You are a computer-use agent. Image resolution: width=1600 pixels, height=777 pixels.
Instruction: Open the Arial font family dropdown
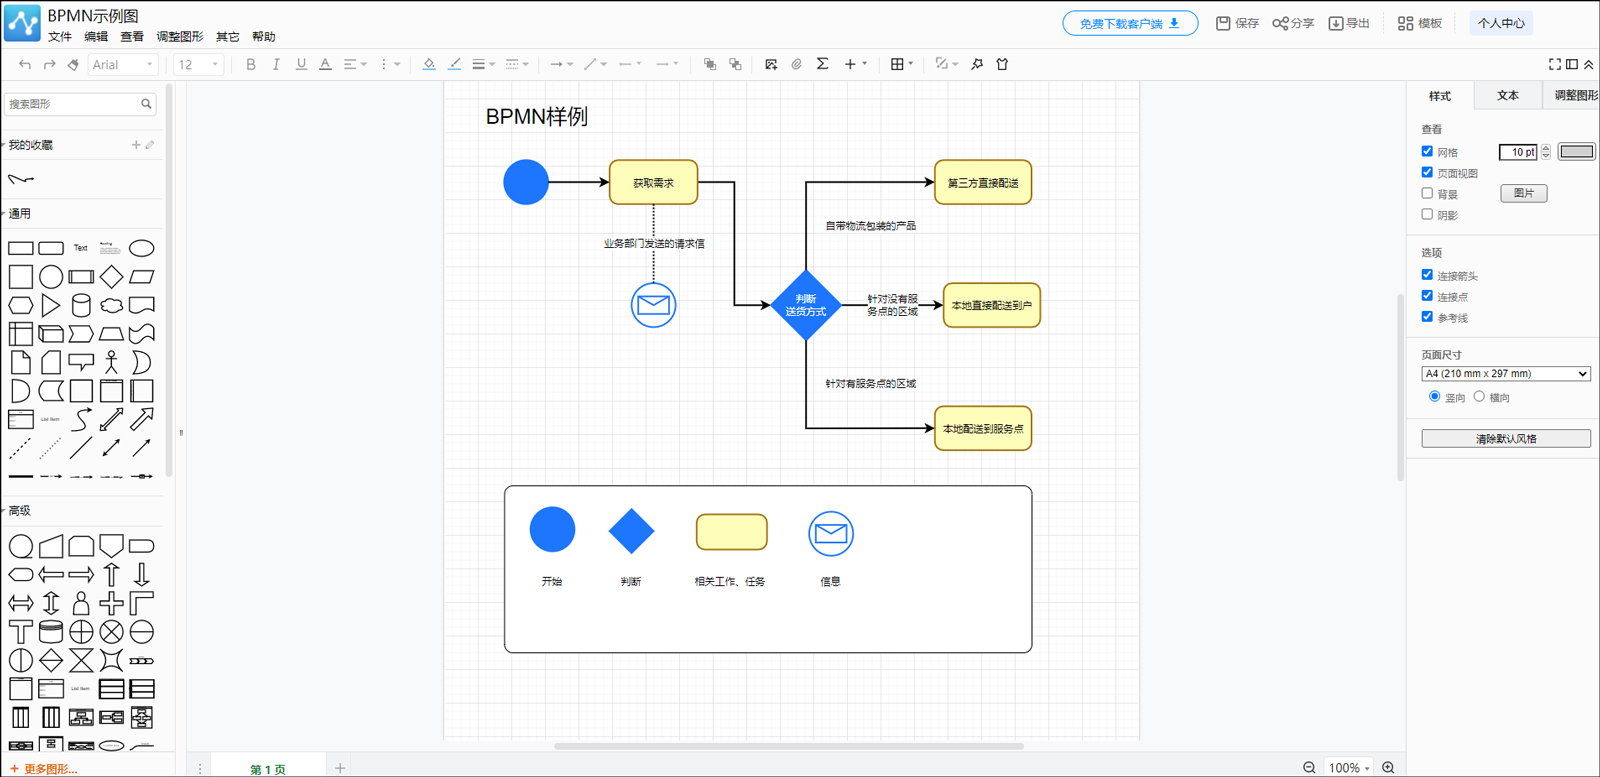click(x=123, y=65)
